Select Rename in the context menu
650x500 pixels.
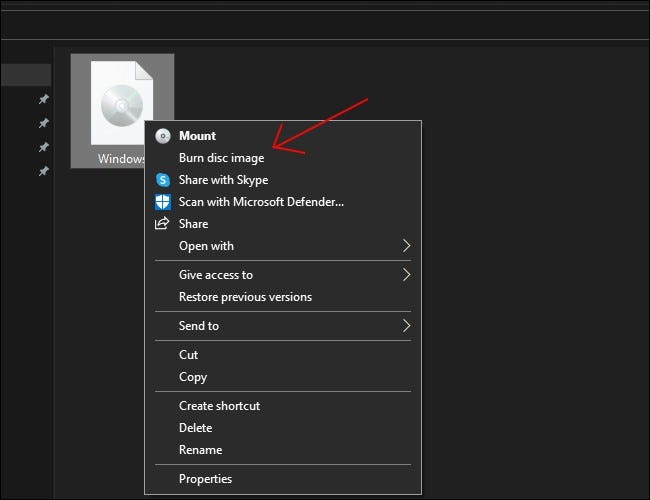click(x=200, y=450)
